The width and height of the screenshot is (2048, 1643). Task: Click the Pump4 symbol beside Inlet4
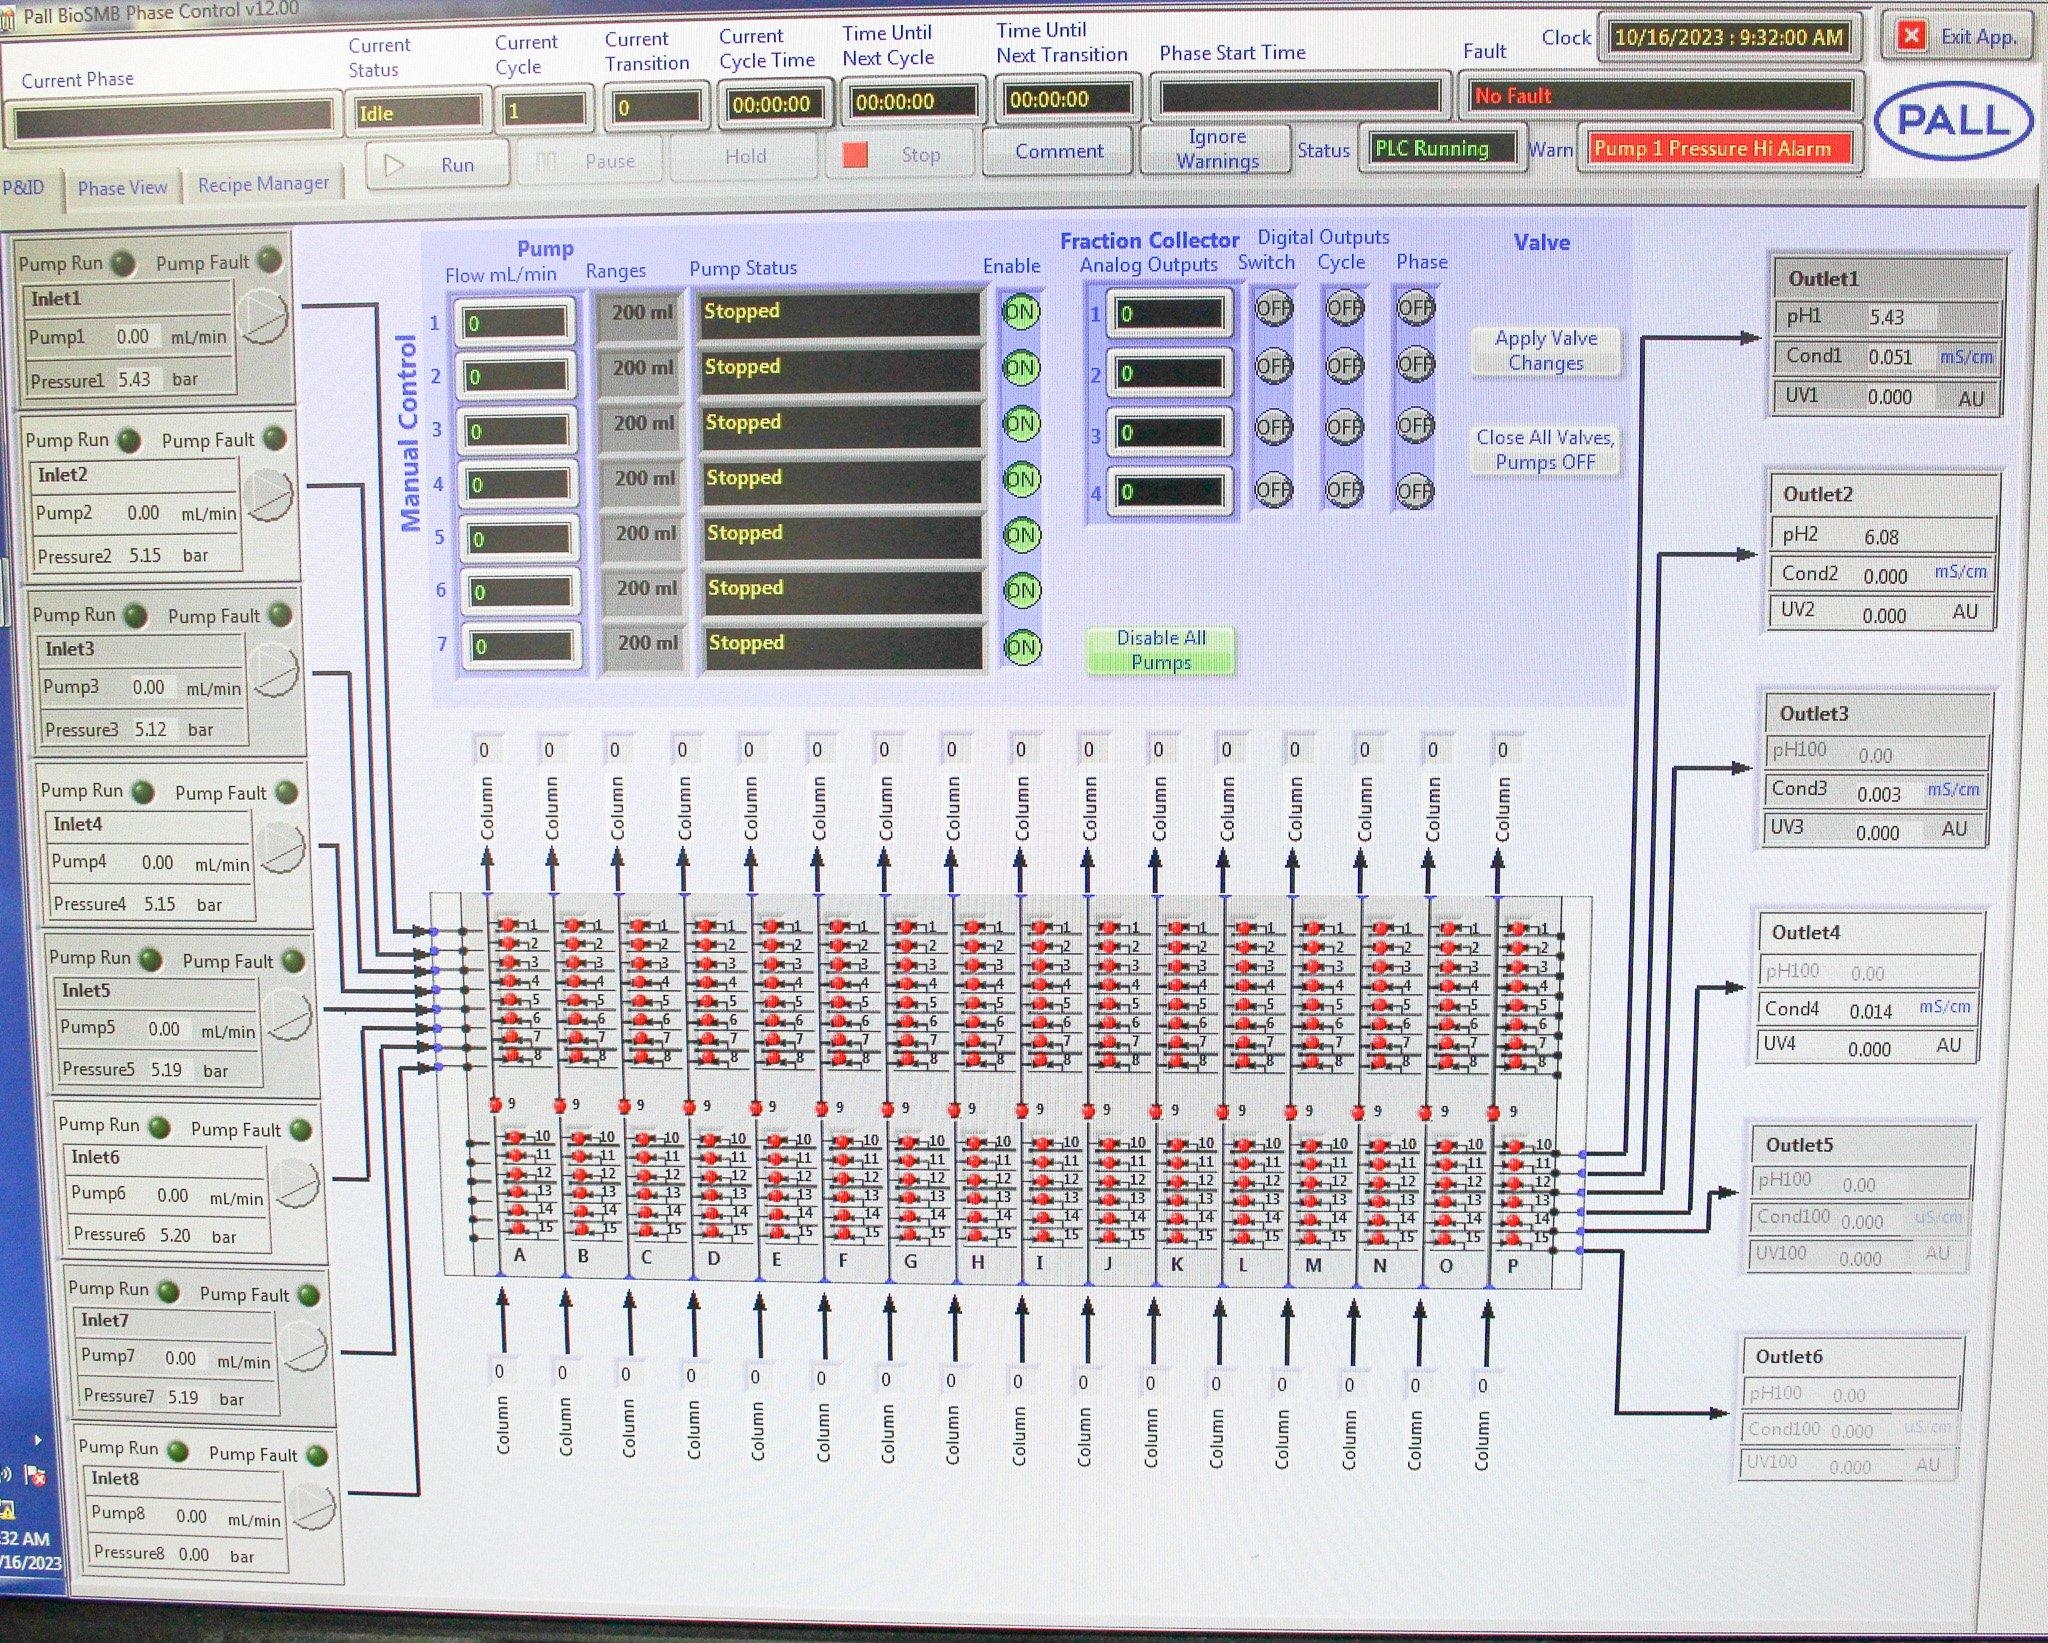(281, 849)
